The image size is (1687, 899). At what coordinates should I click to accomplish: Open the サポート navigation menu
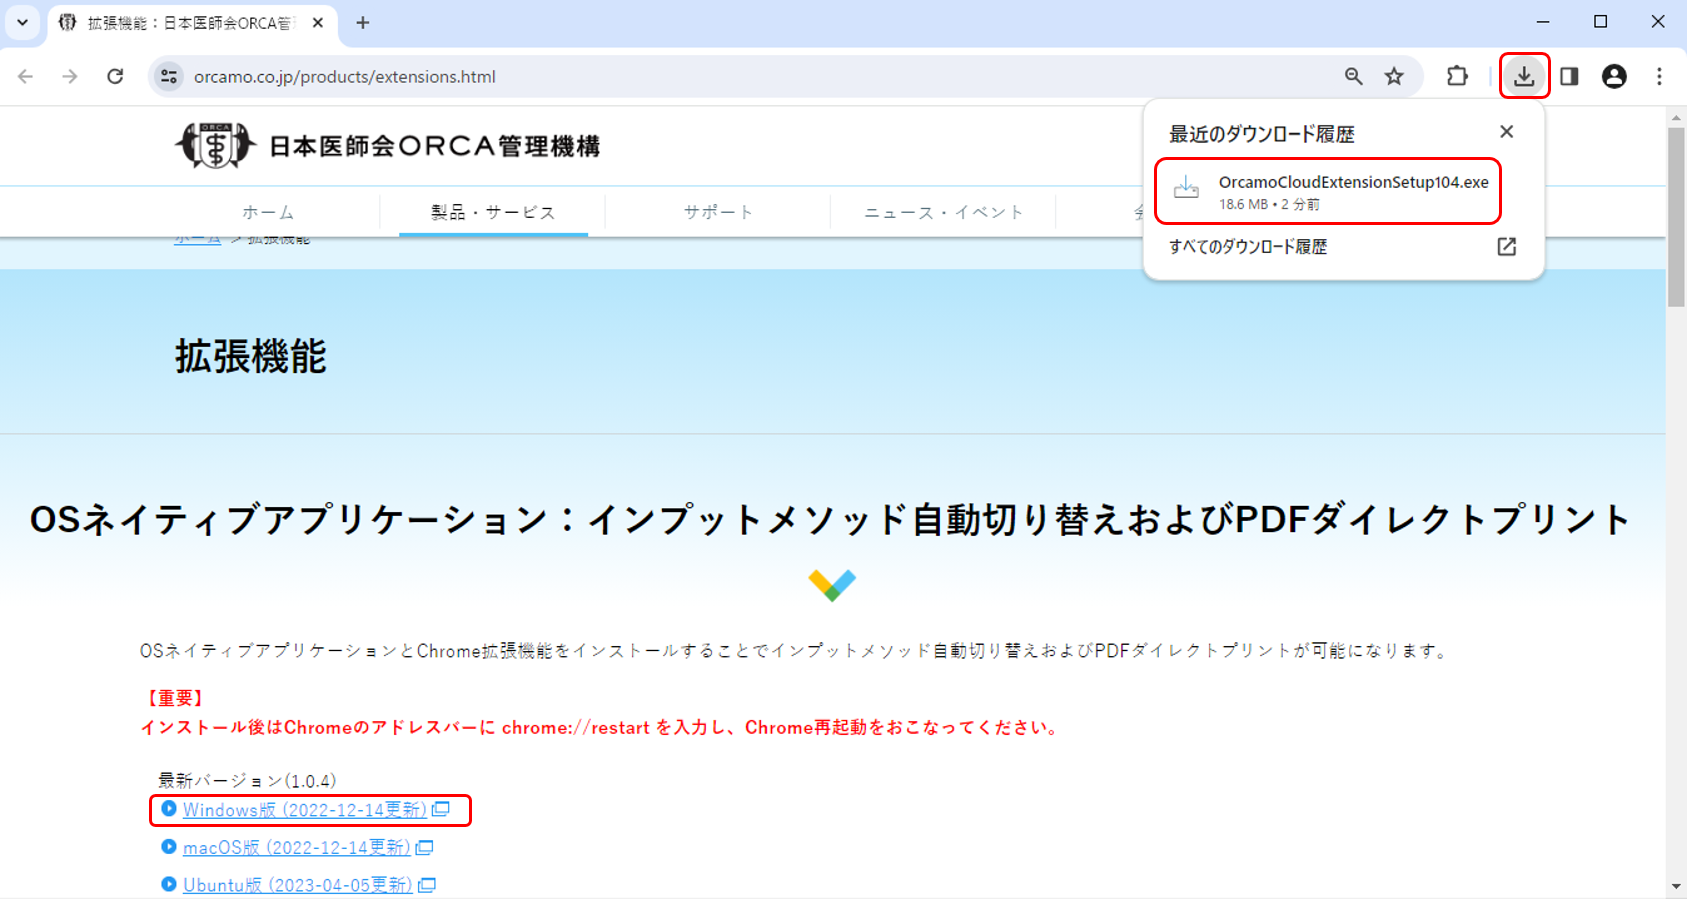coord(718,212)
